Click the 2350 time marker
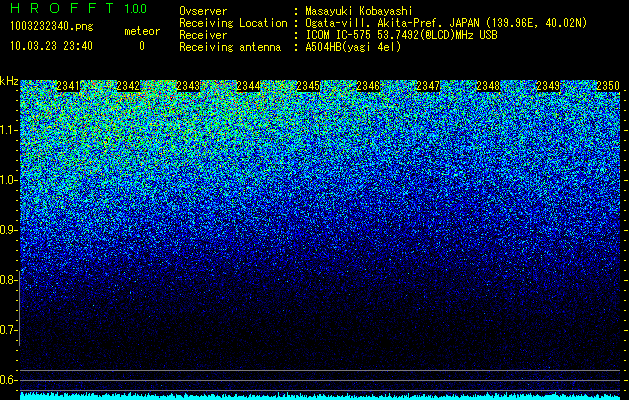629x400 pixels. 608,86
